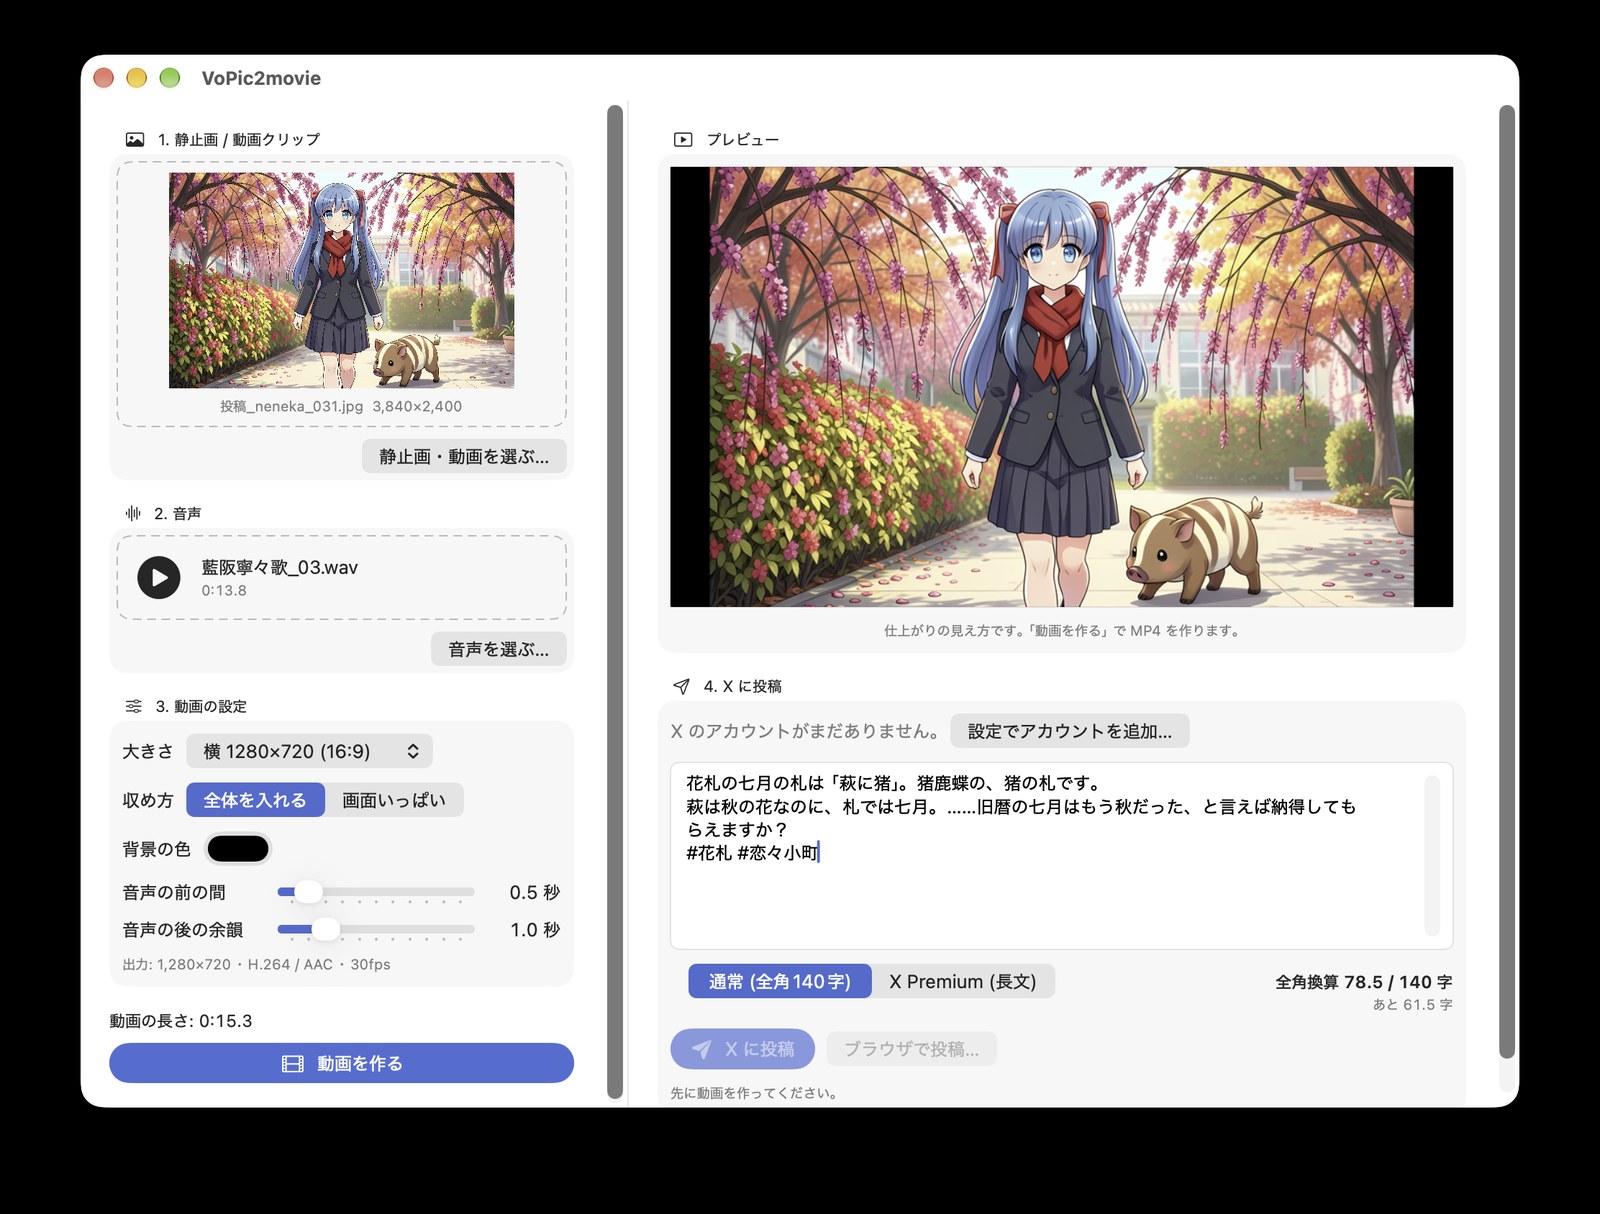
Task: Click the selected image thumbnail in drop zone
Action: point(342,280)
